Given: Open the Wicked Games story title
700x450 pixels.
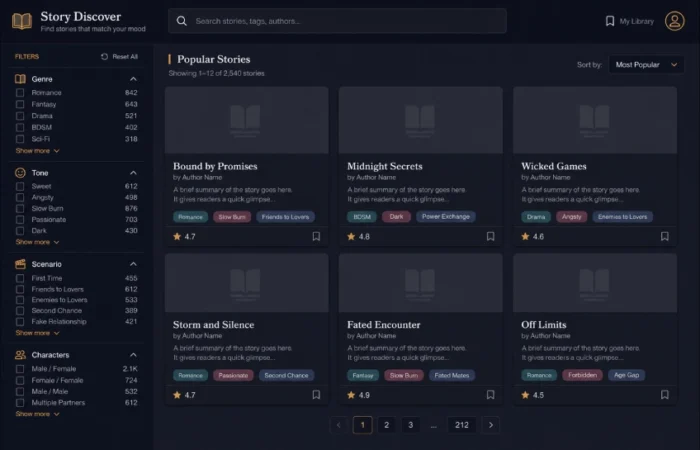Looking at the screenshot, I should pos(554,166).
